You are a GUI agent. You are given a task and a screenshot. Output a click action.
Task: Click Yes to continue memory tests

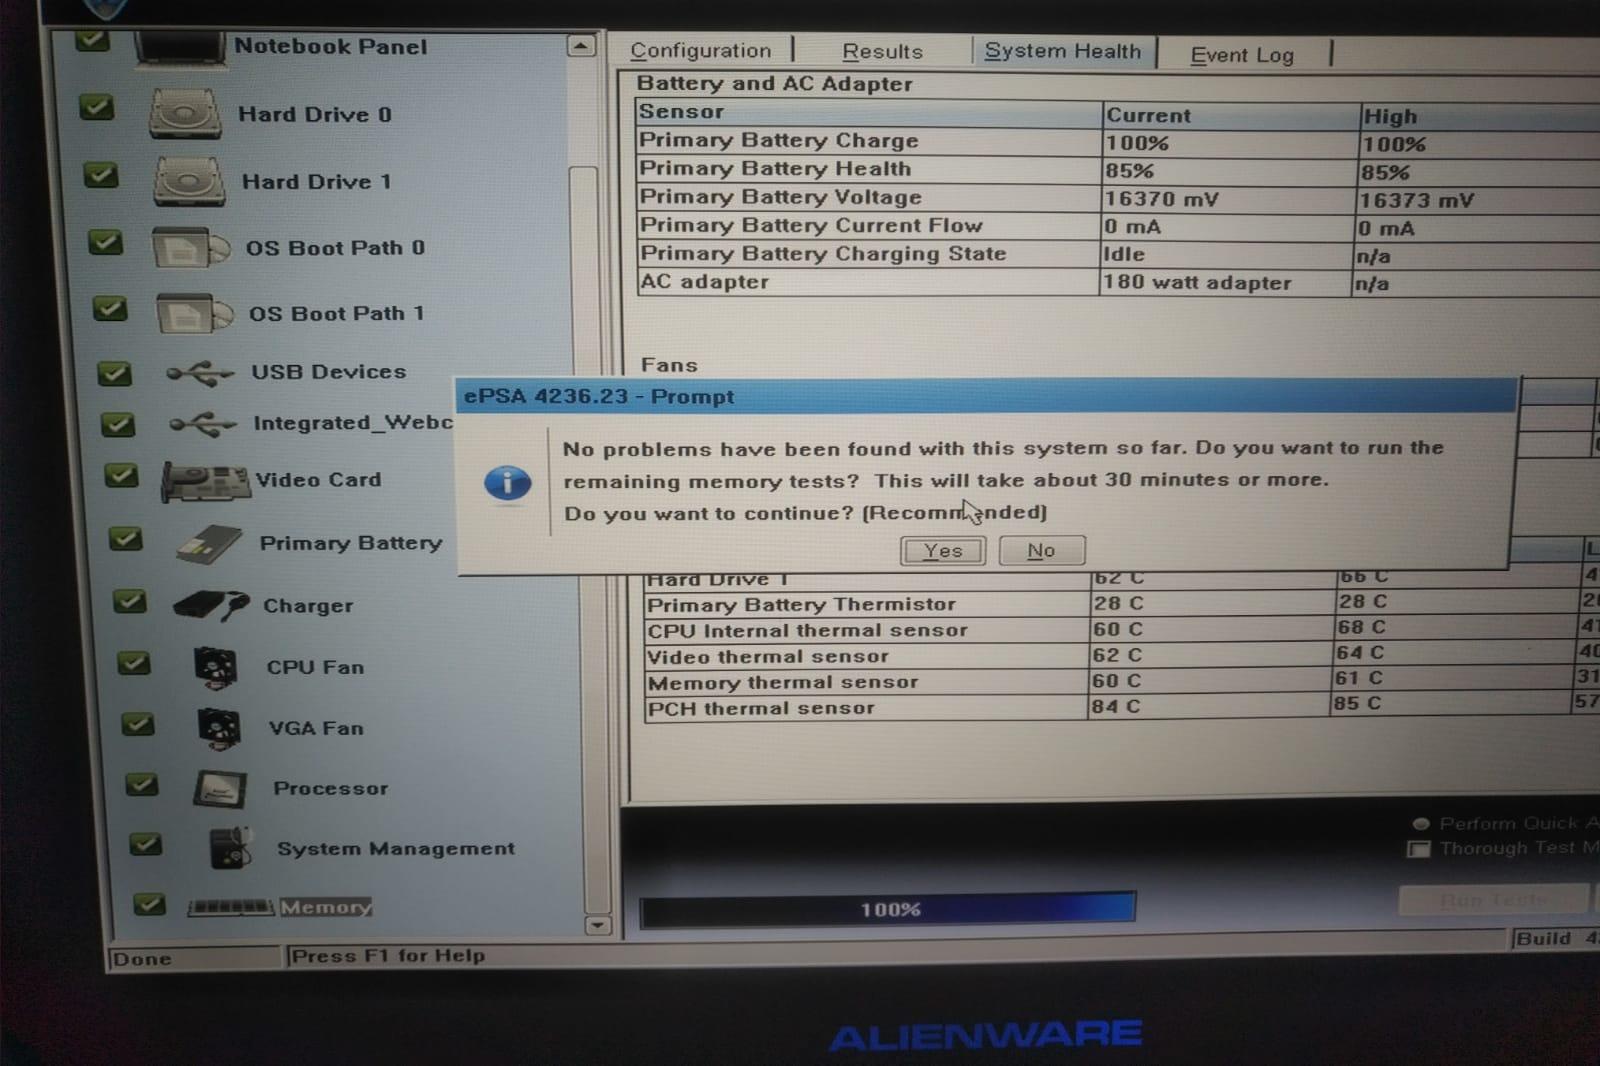942,551
